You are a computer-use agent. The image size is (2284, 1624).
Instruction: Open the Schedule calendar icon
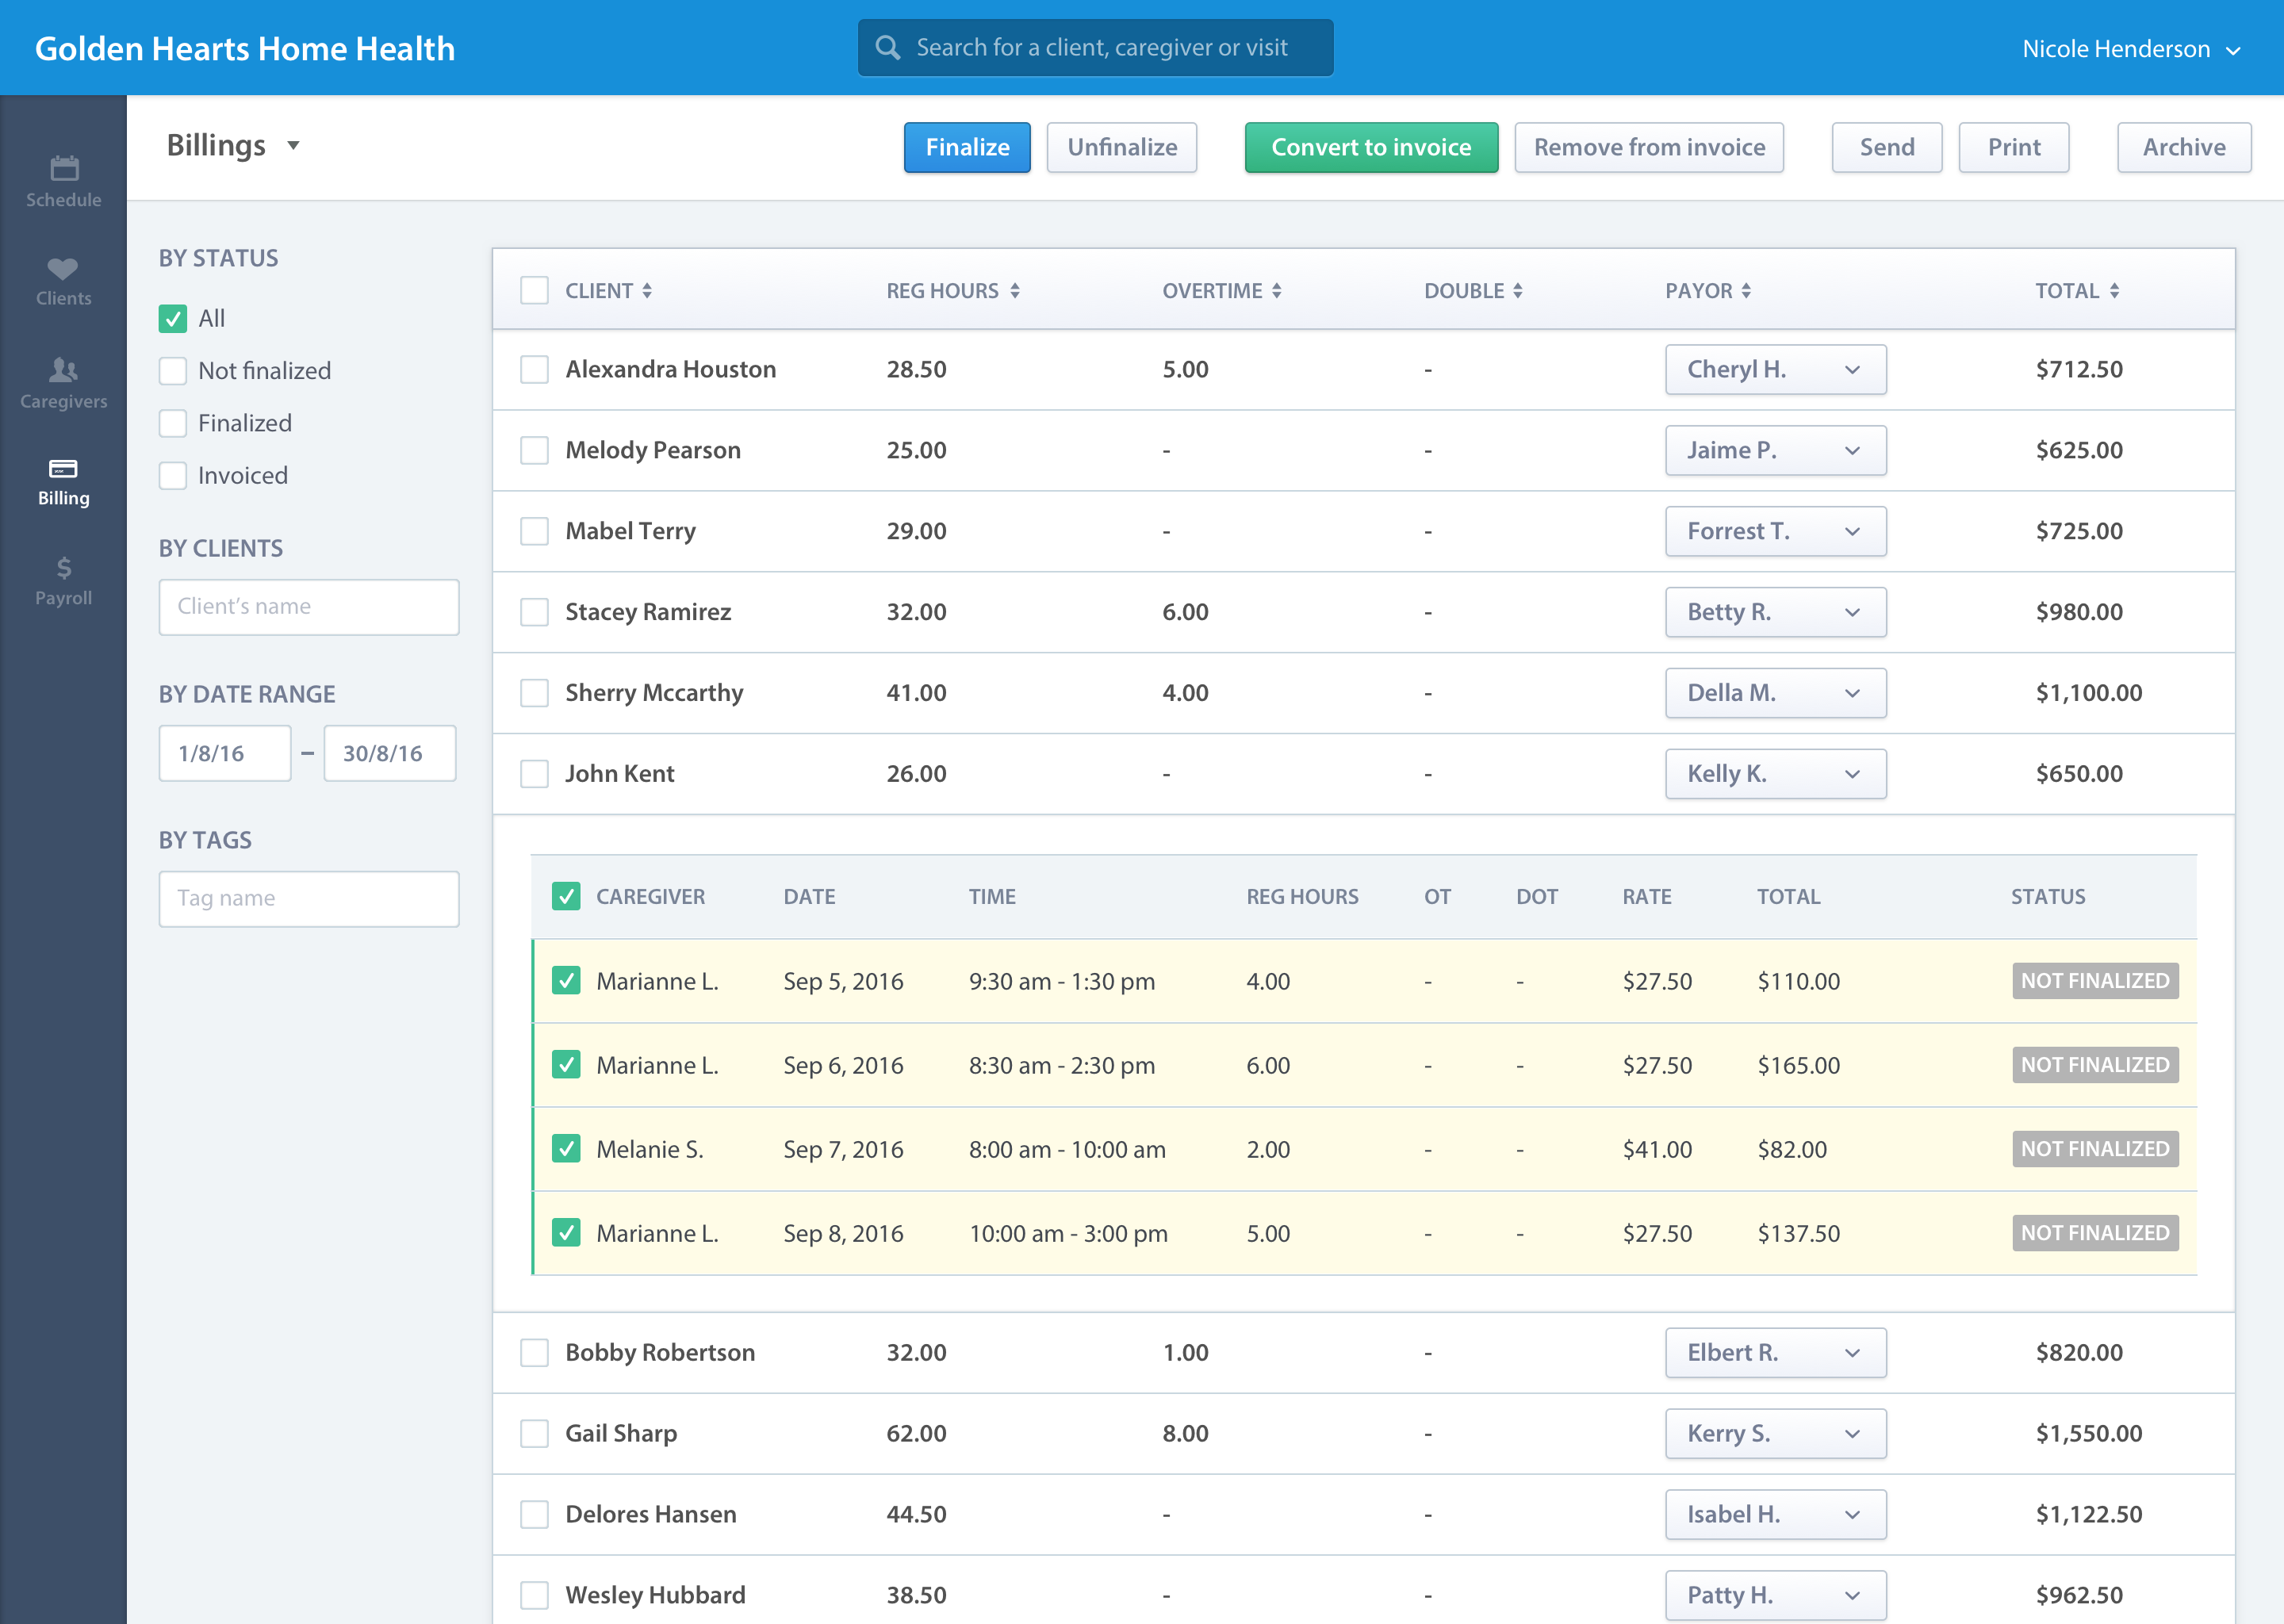point(64,168)
